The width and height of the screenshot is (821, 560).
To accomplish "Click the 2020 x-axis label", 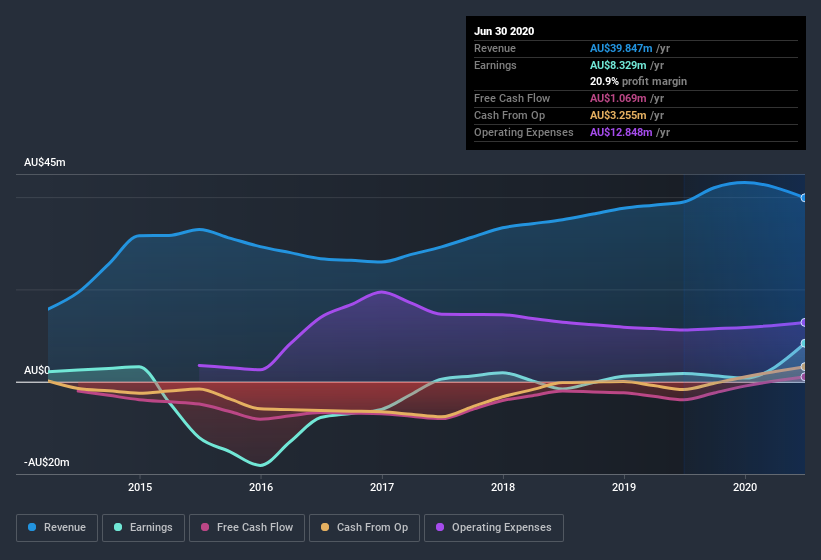I will [745, 487].
